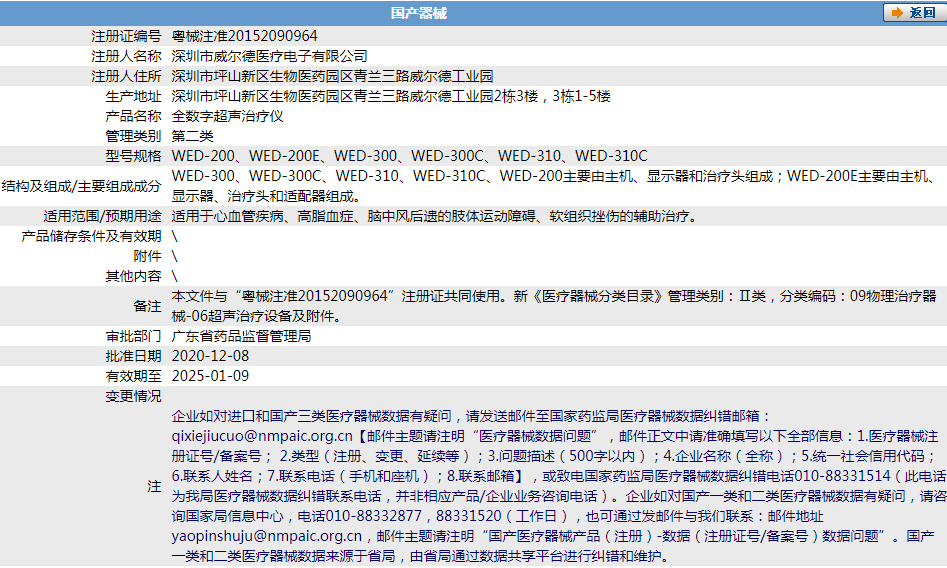This screenshot has height=568, width=947.
Task: Select the 注册人住所 address value
Action: (x=332, y=76)
